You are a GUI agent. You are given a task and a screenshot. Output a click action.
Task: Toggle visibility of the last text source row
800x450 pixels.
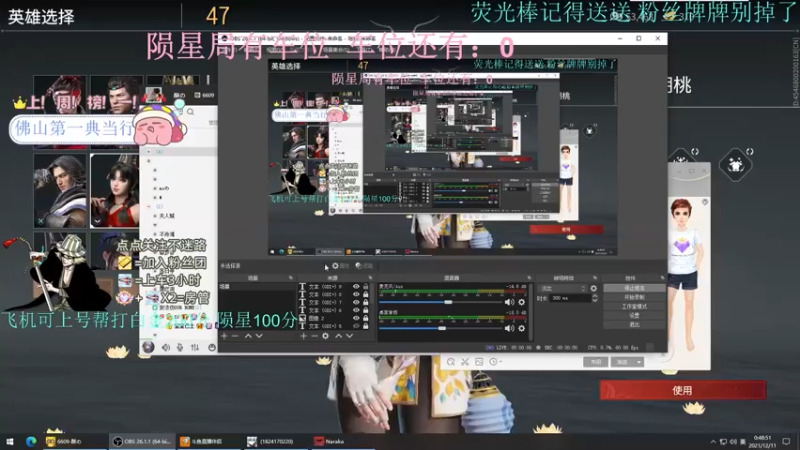356,326
